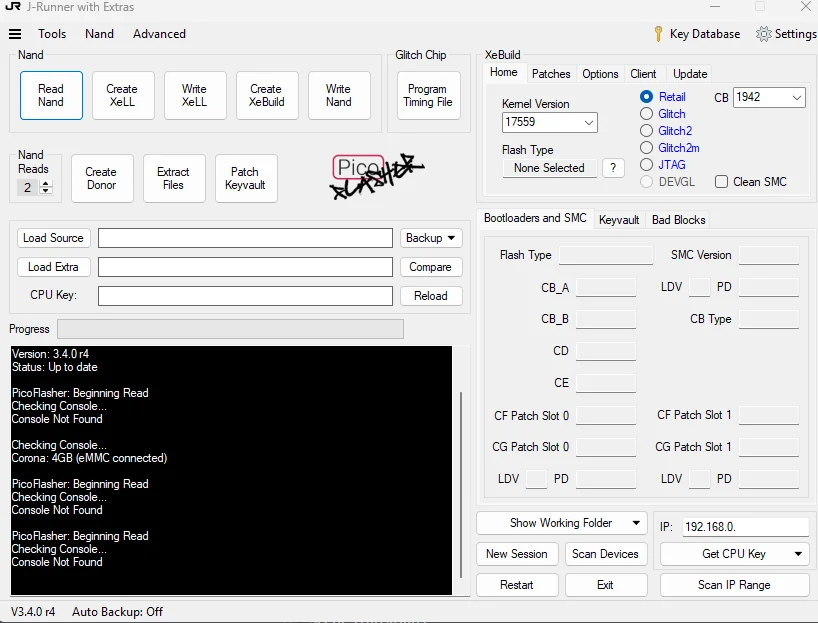Click the Patch Keyvault button
The image size is (818, 623).
tap(246, 178)
